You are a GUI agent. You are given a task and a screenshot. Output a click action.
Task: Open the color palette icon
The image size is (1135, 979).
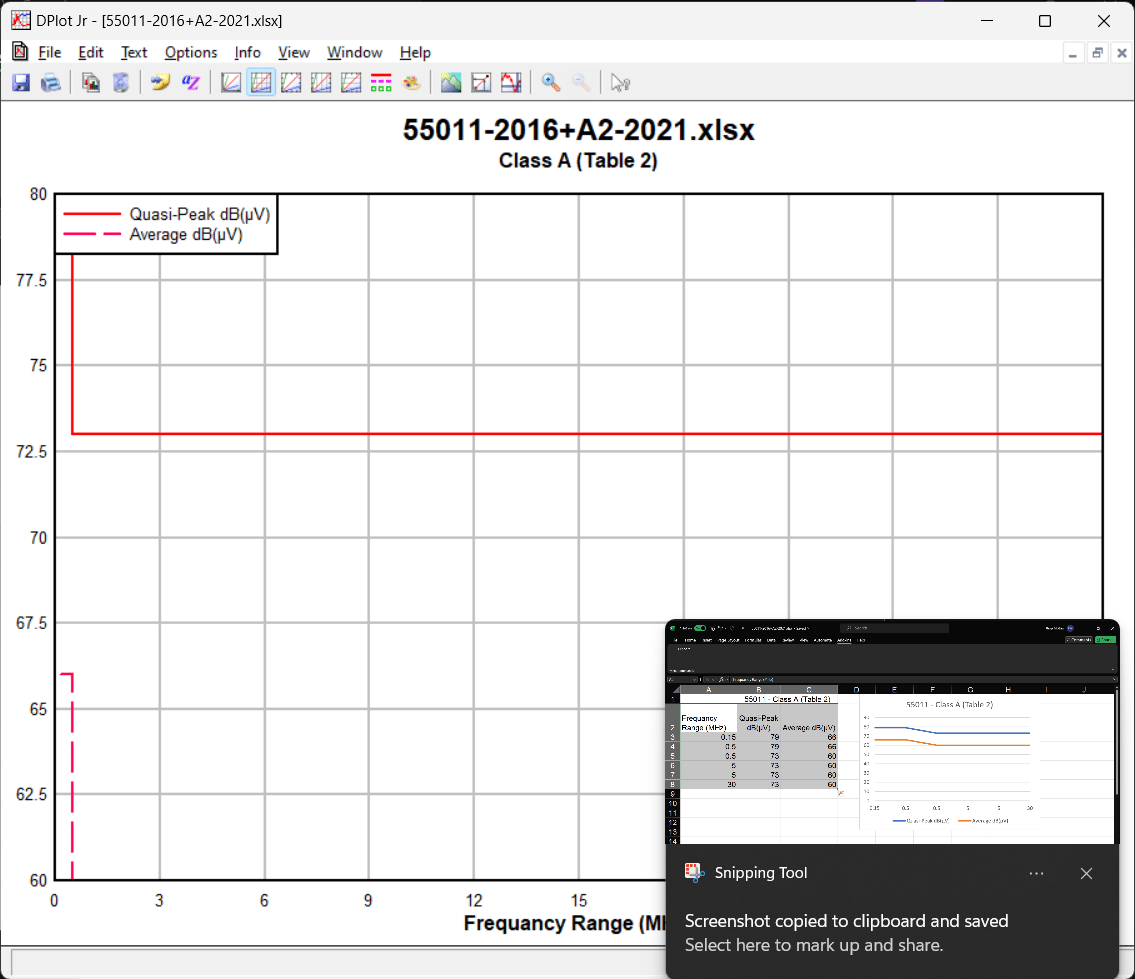tap(411, 83)
